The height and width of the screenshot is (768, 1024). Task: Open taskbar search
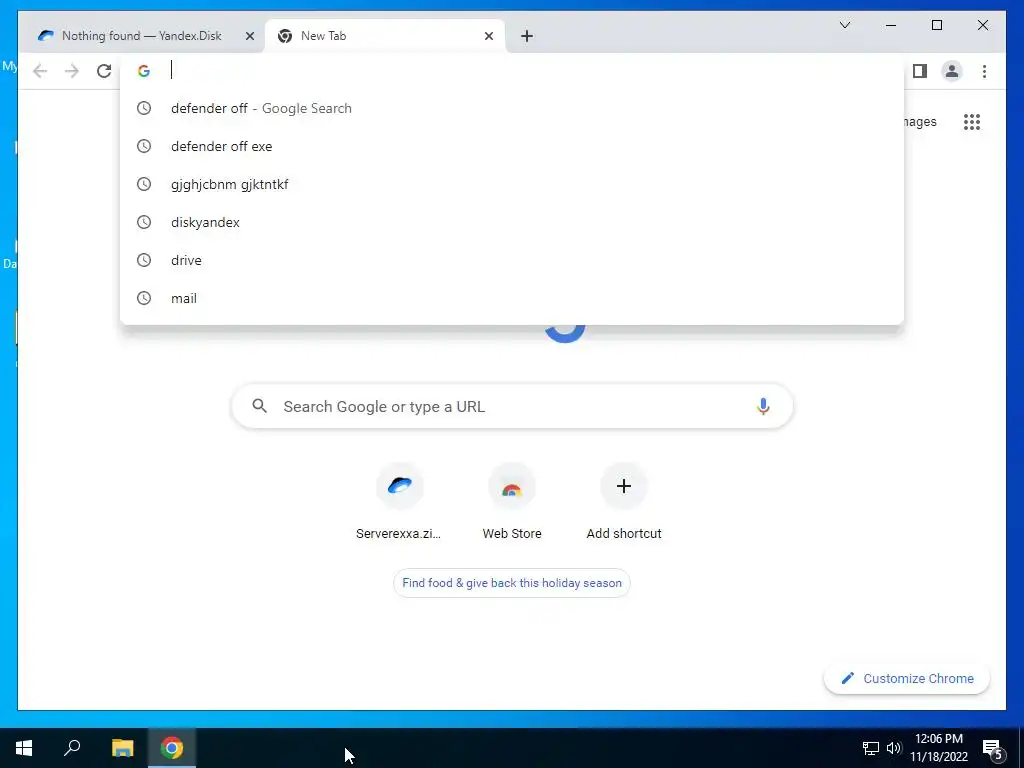[72, 748]
